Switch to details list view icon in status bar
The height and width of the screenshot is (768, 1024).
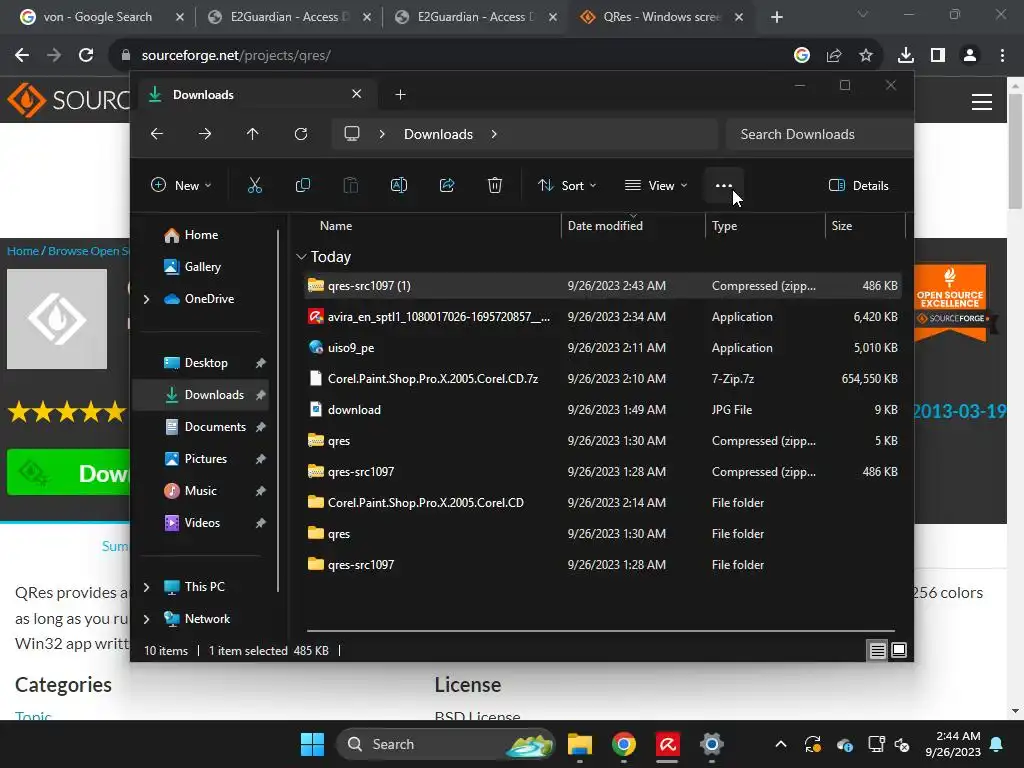[878, 650]
